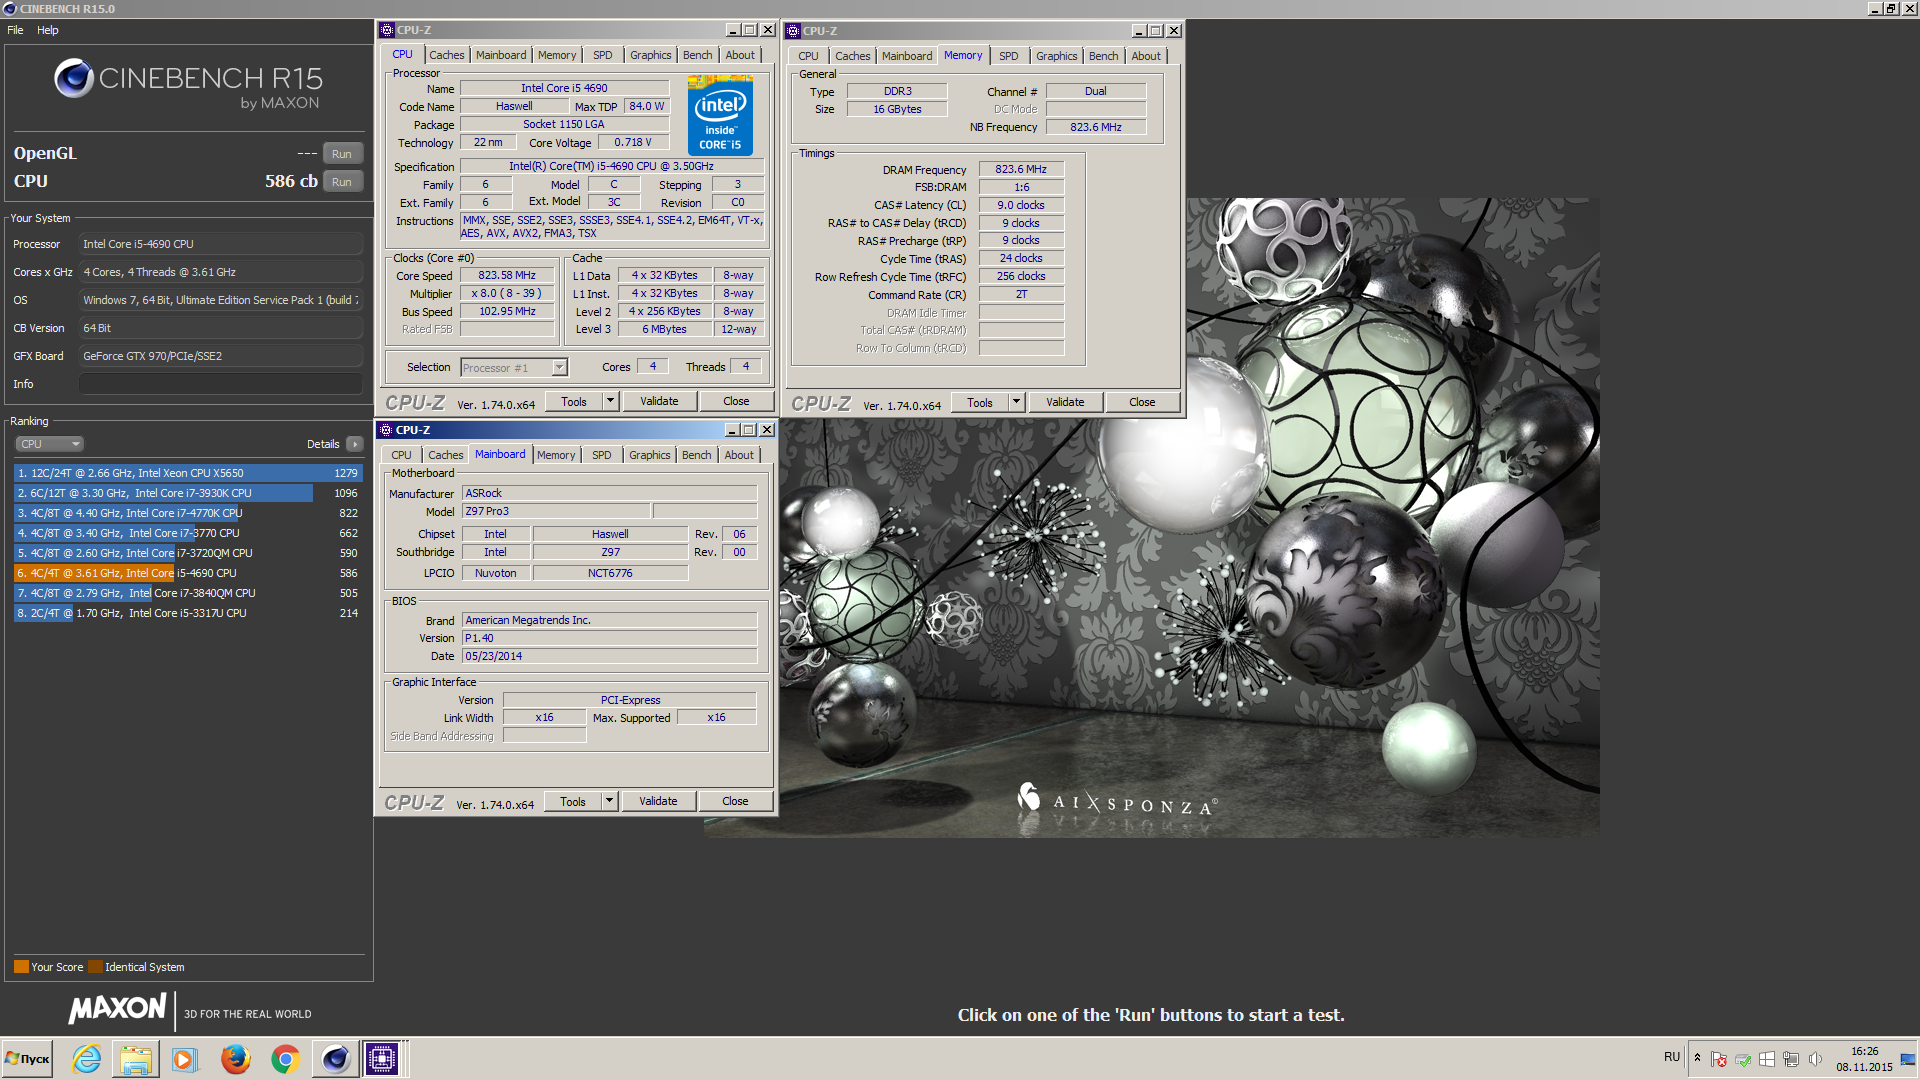Viewport: 1920px width, 1080px height.
Task: Click the Details arrow button in Ranking
Action: tap(355, 444)
